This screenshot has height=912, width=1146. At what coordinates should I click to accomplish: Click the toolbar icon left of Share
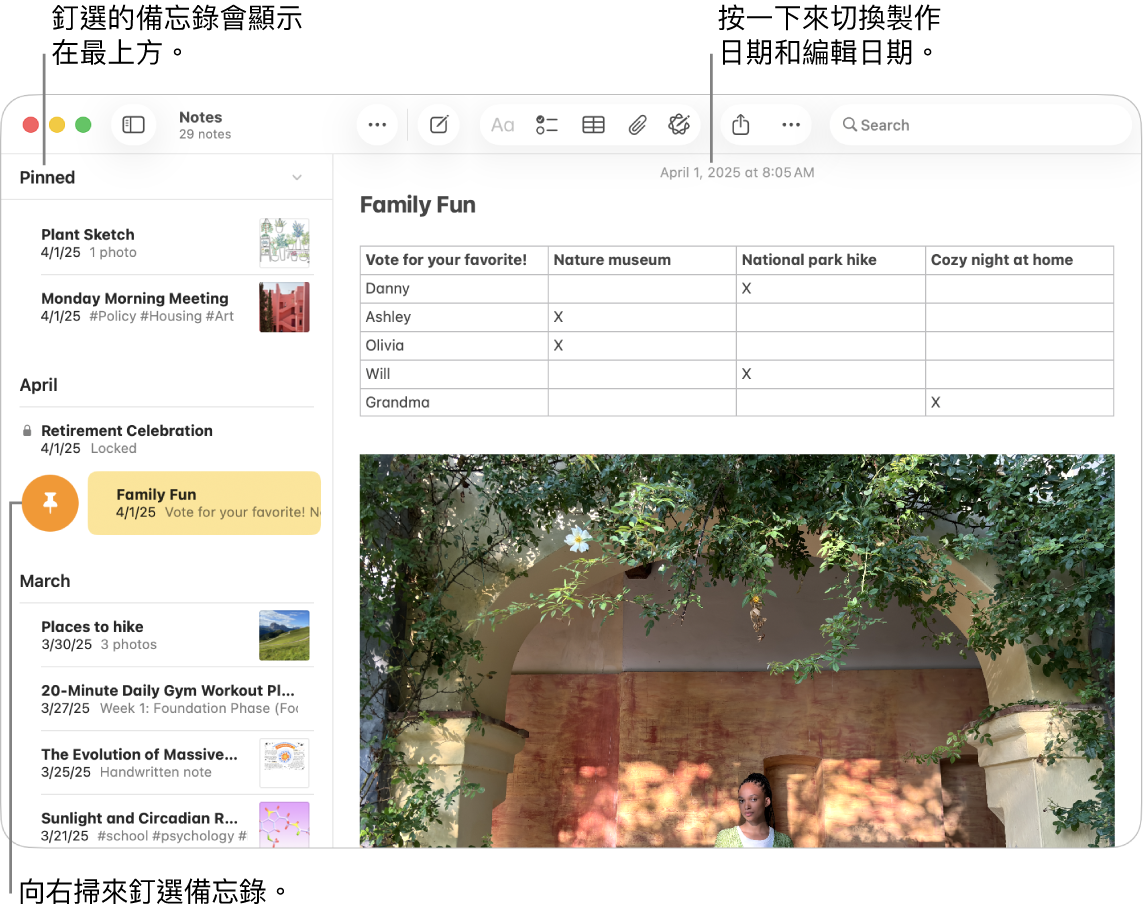click(x=680, y=125)
